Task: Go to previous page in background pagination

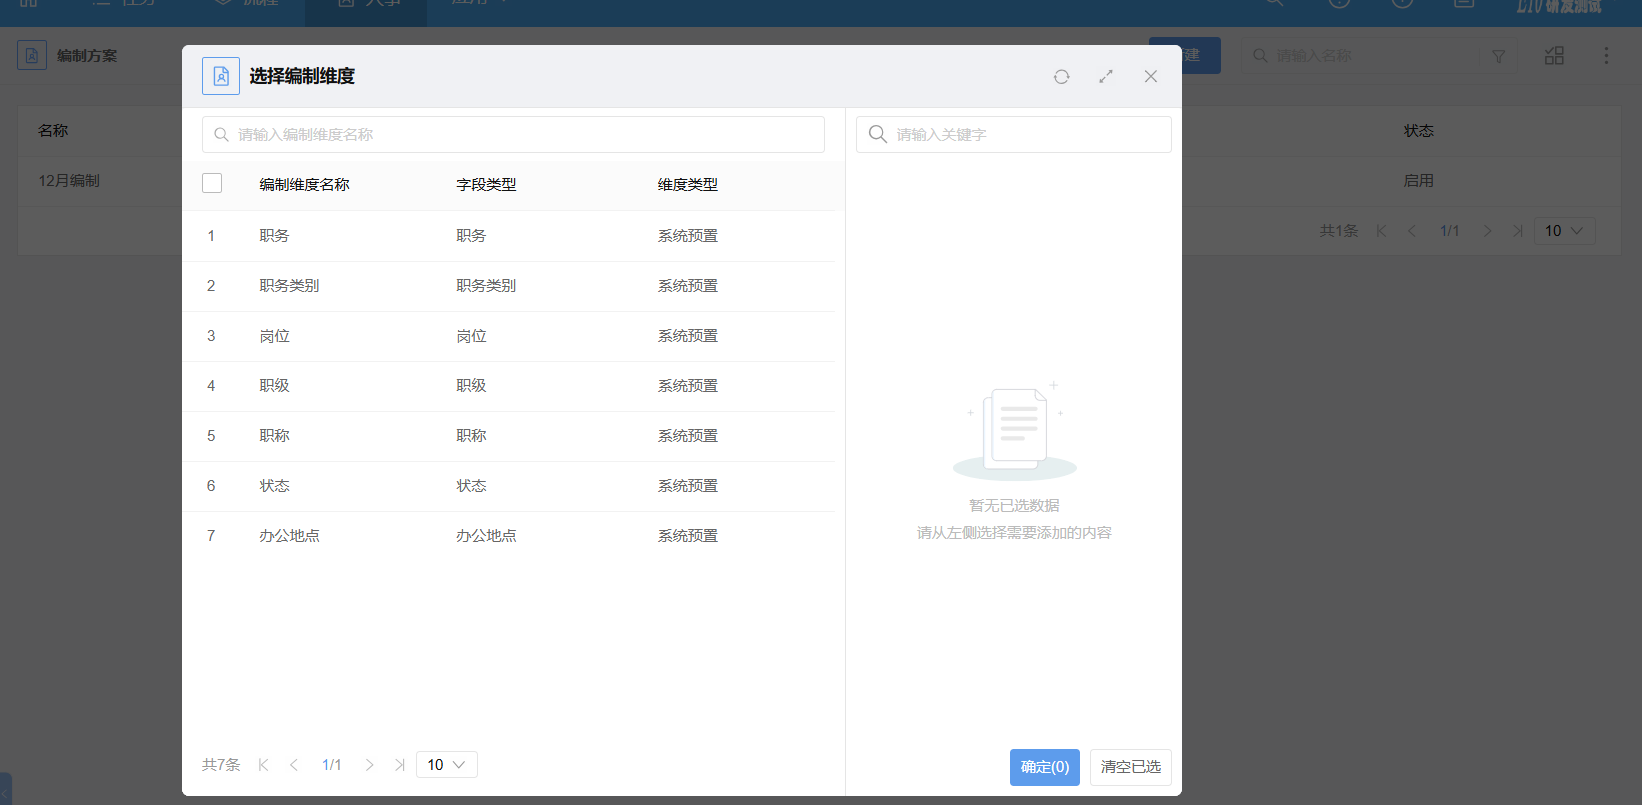Action: point(1412,231)
